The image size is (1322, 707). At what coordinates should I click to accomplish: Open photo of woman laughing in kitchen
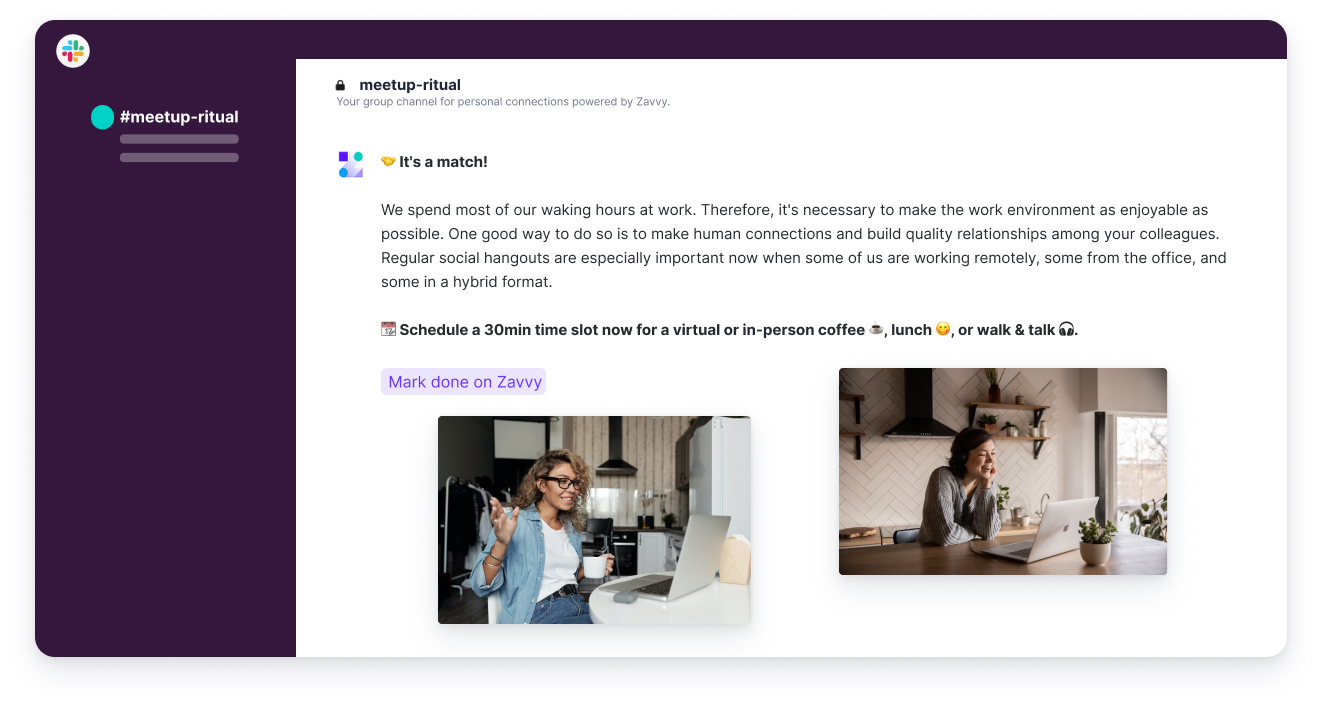coord(1003,471)
